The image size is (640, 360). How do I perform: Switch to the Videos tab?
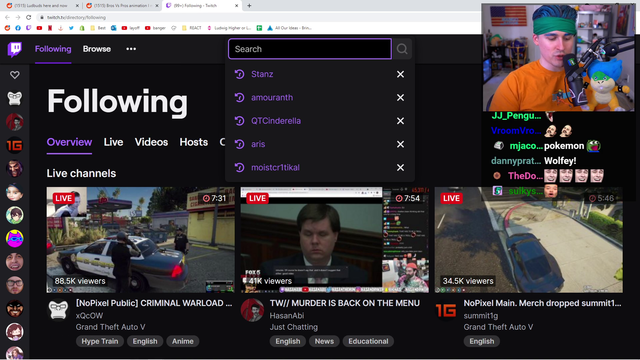coord(151,142)
